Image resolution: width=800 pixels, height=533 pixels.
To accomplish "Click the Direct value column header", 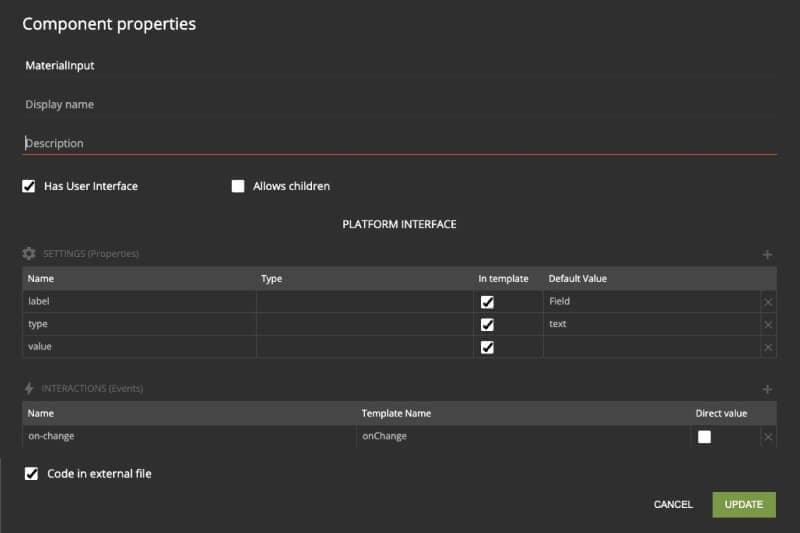I will tap(721, 413).
